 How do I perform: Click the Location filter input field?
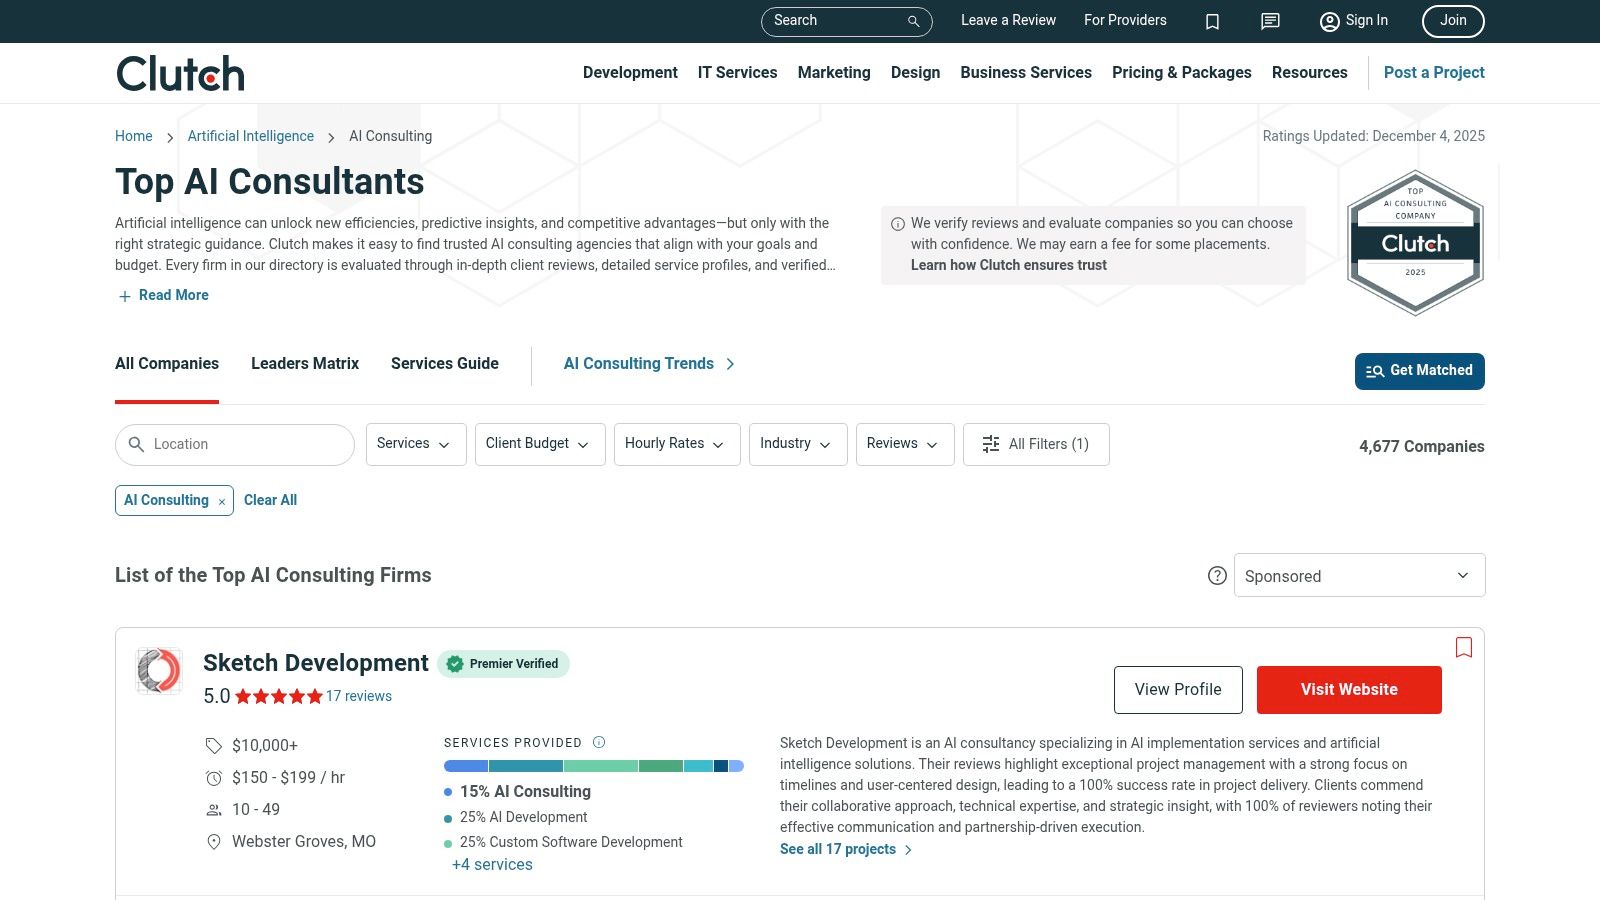tap(235, 445)
